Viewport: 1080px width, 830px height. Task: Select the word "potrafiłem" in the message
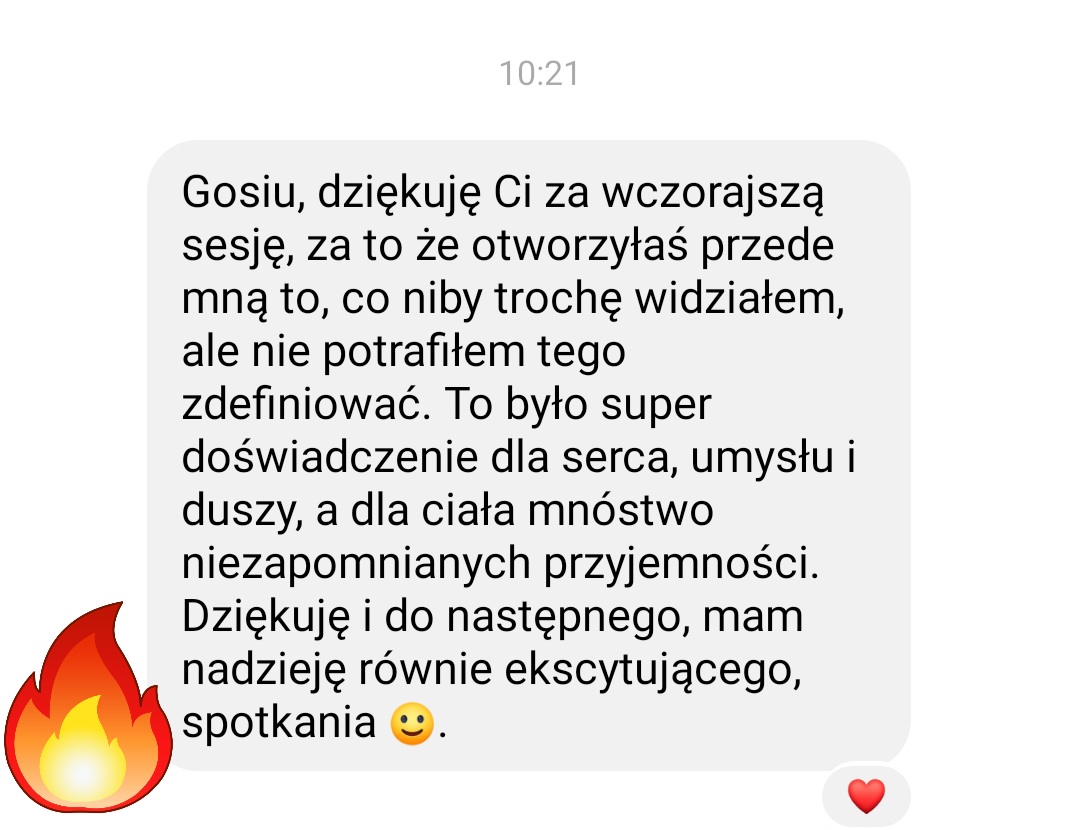tap(424, 352)
